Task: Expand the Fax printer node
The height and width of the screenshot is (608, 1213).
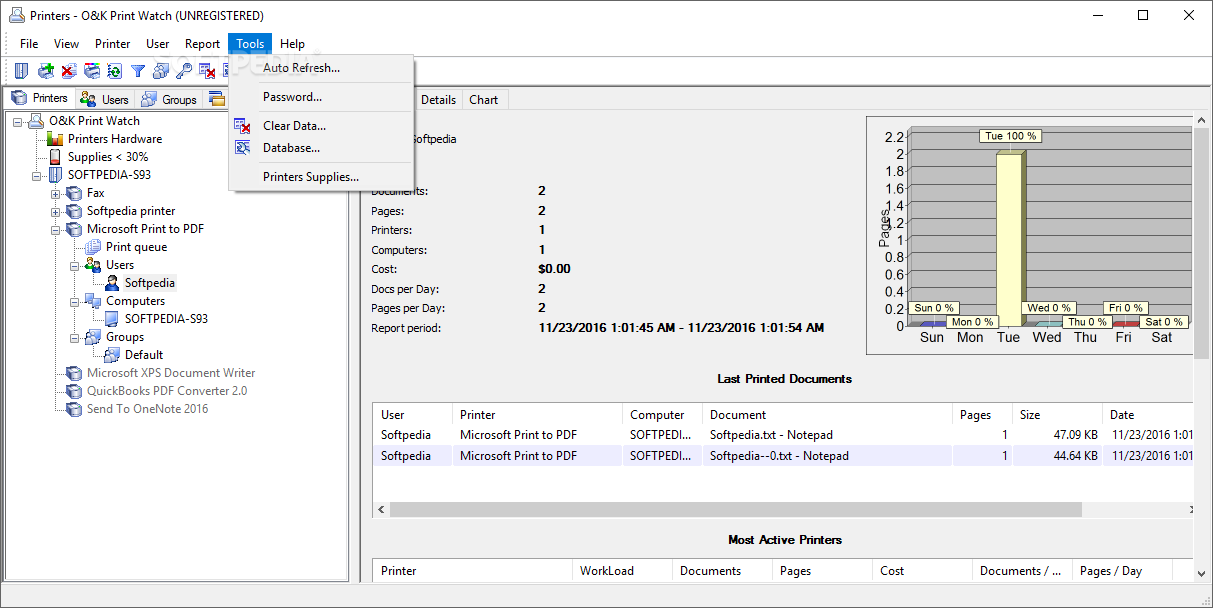Action: (x=56, y=193)
